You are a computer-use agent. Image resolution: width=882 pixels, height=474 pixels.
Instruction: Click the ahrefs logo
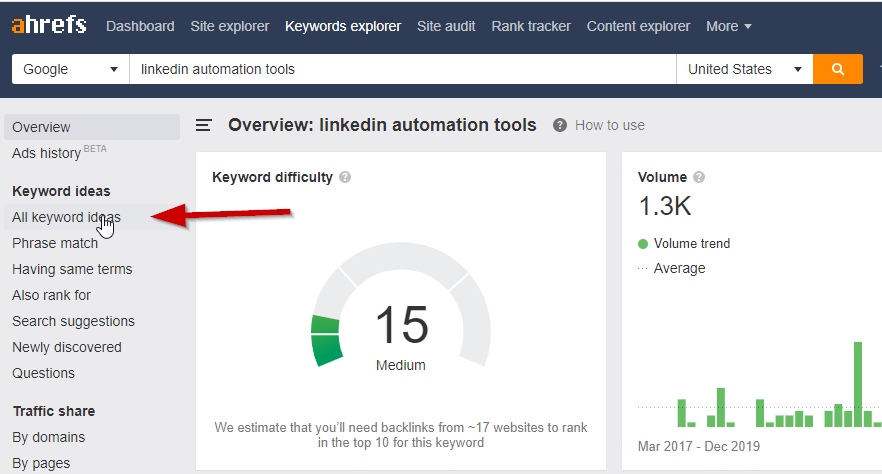(49, 25)
